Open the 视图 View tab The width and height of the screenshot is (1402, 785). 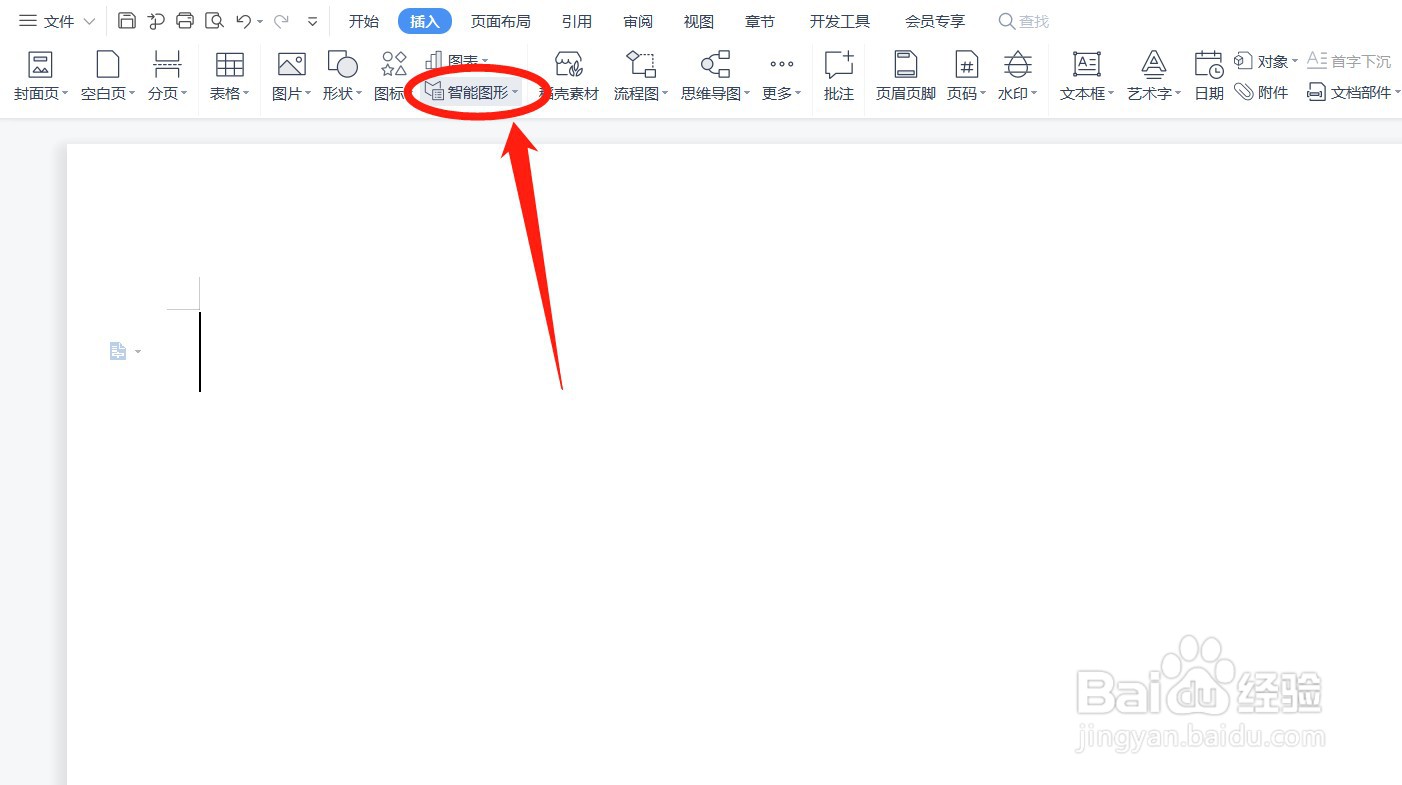699,21
